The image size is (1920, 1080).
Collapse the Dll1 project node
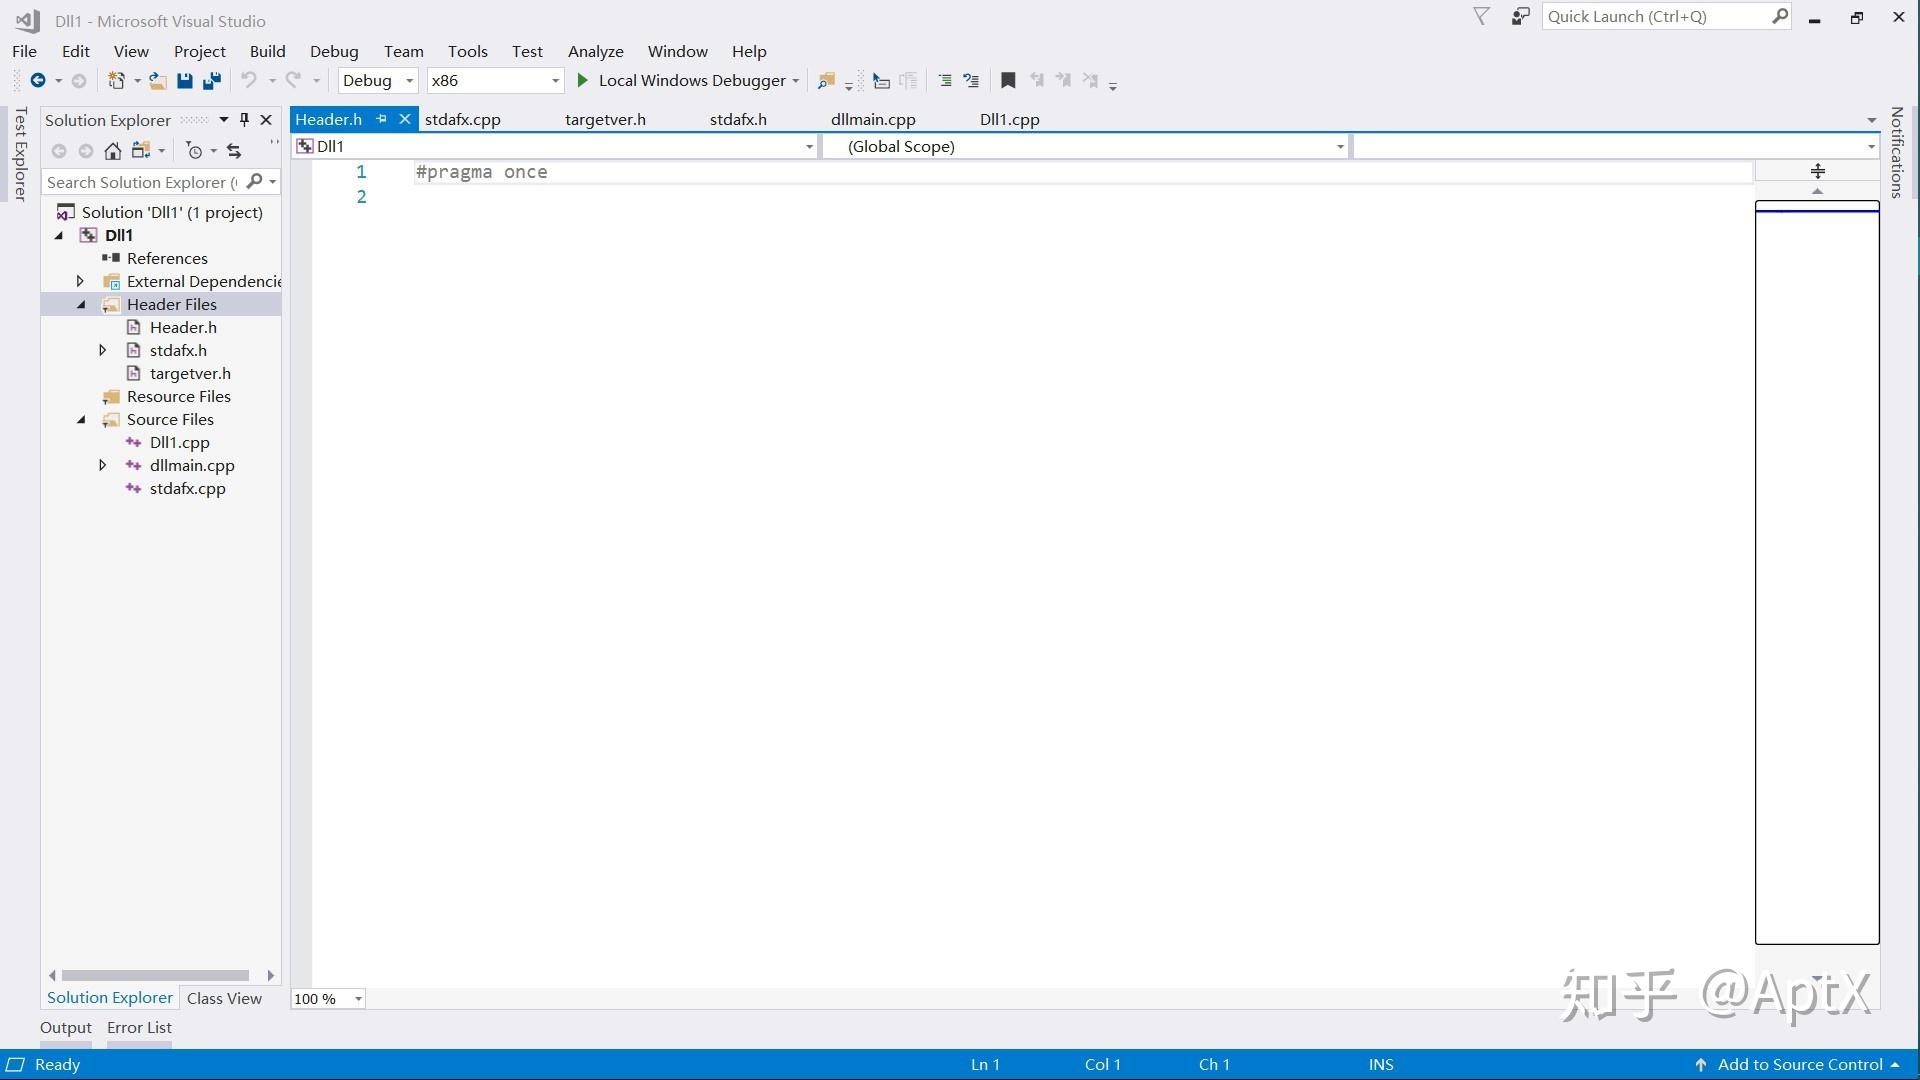[59, 235]
